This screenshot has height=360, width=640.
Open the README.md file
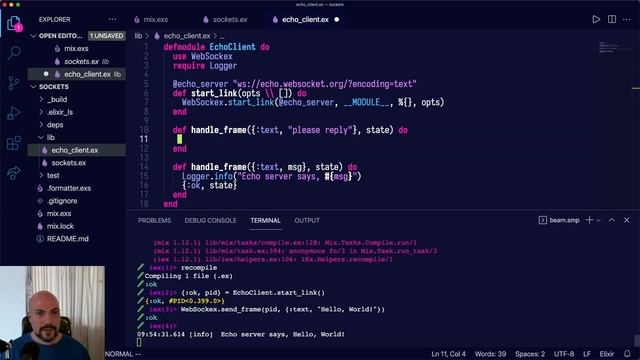pos(77,239)
